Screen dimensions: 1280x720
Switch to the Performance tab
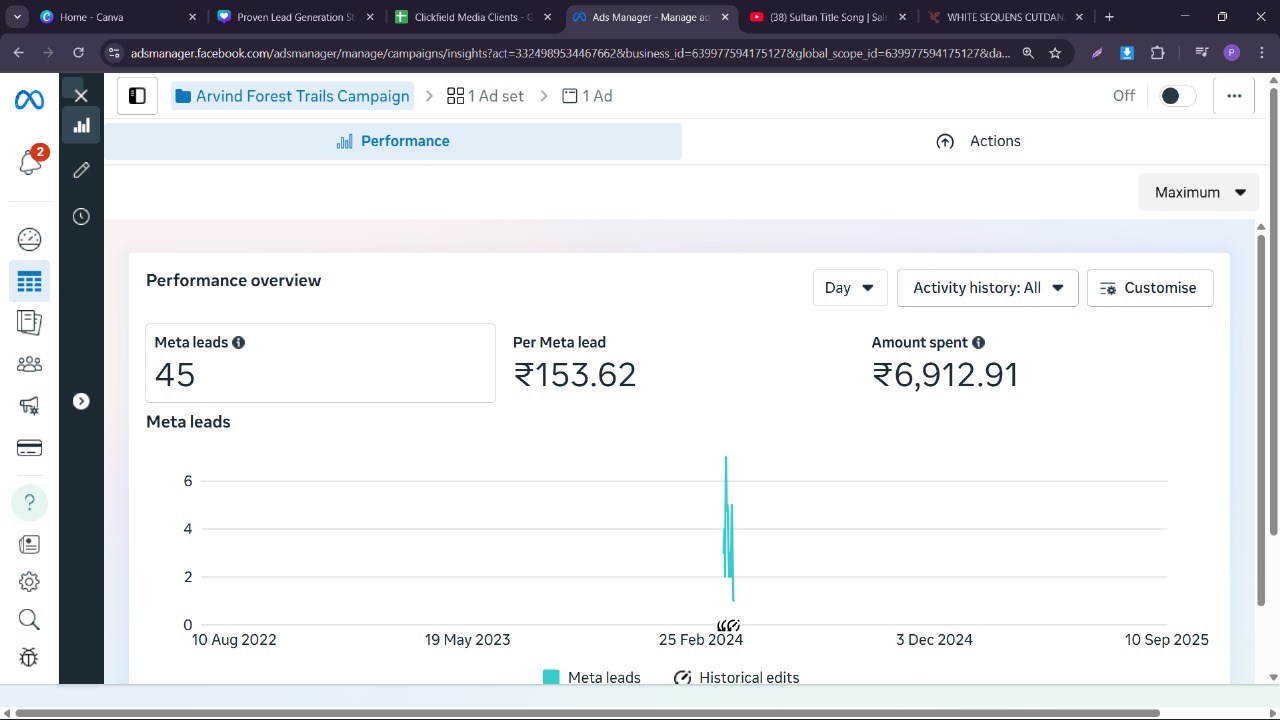(x=393, y=141)
